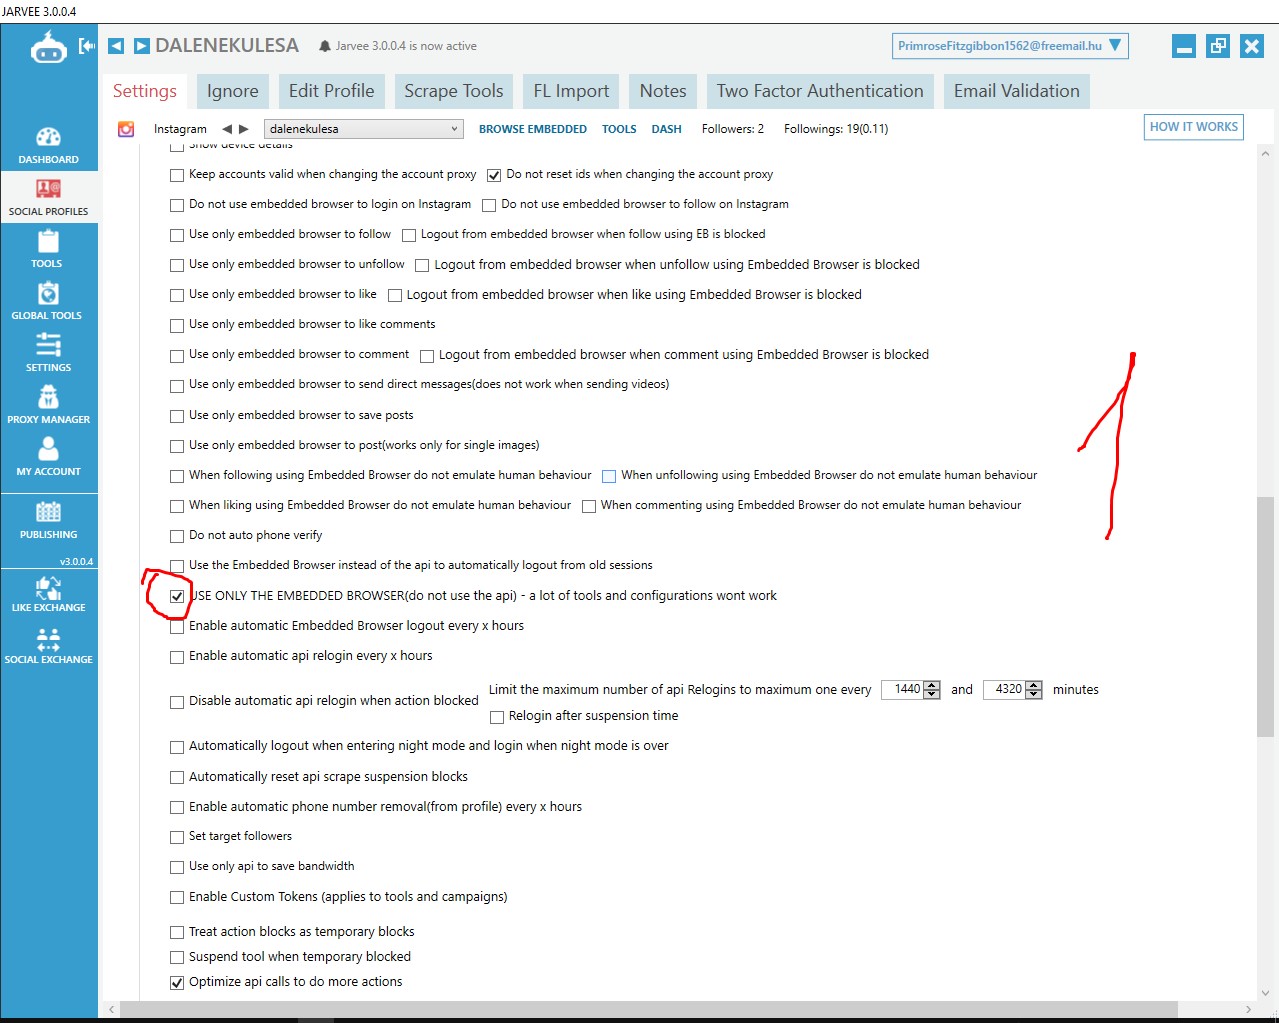
Task: Go to previous profile blue arrow
Action: (x=116, y=46)
